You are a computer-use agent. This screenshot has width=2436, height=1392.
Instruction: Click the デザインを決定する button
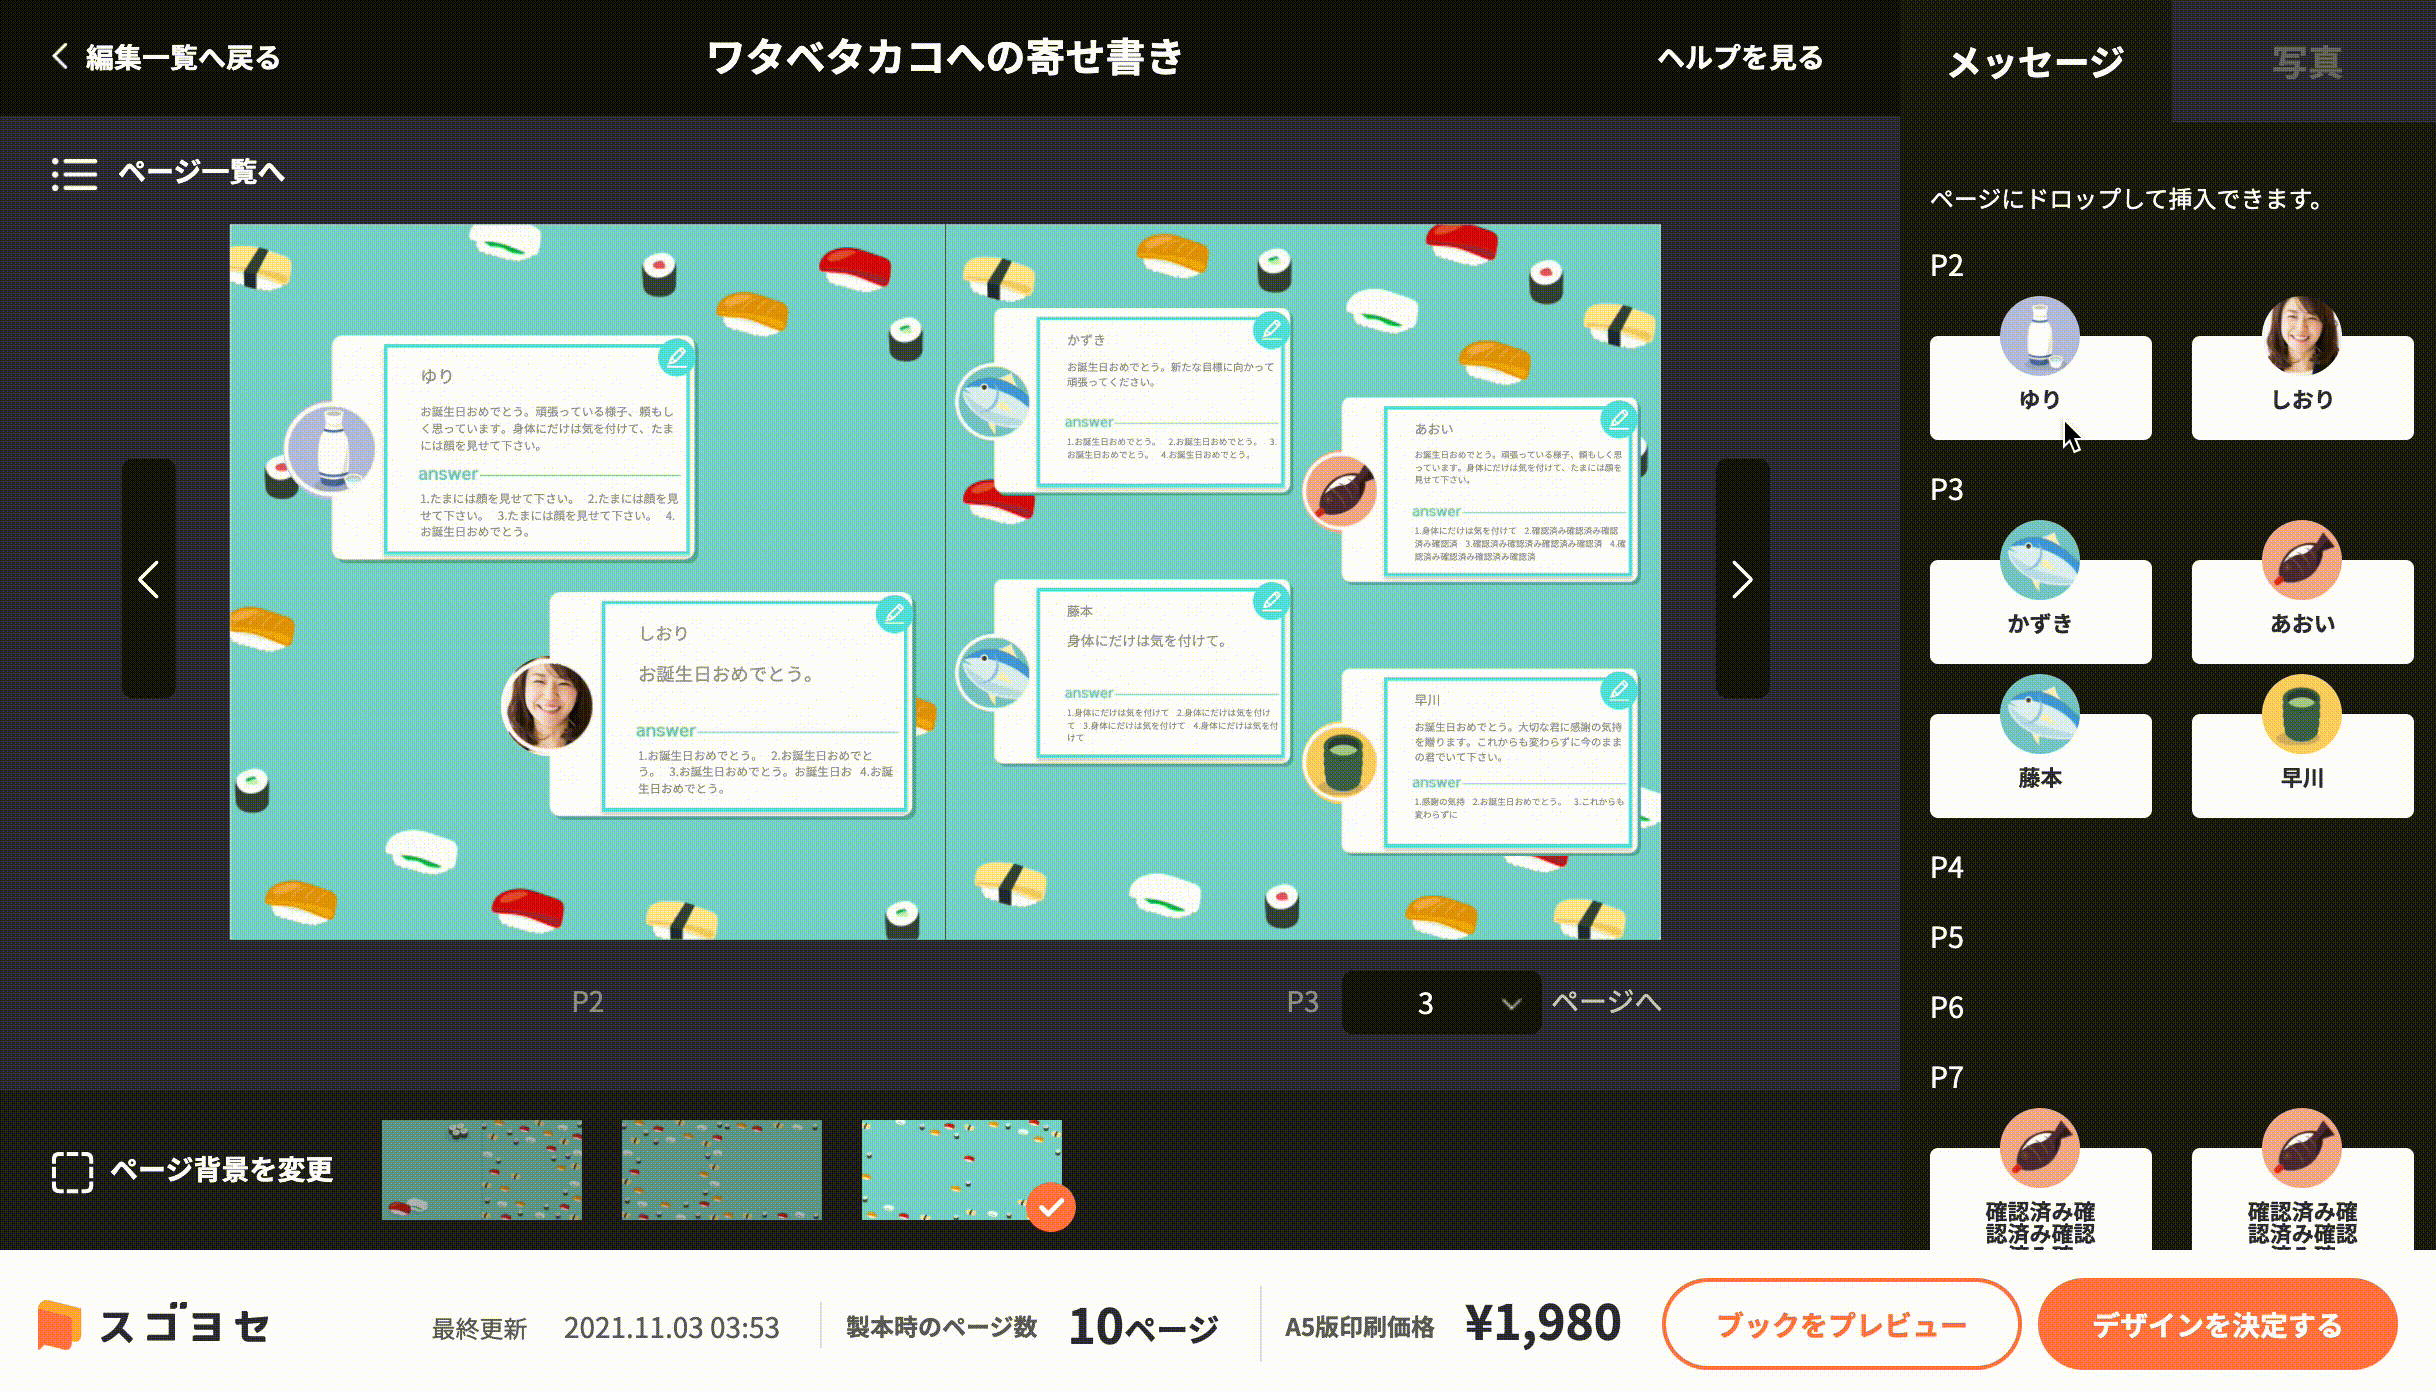(x=2217, y=1324)
